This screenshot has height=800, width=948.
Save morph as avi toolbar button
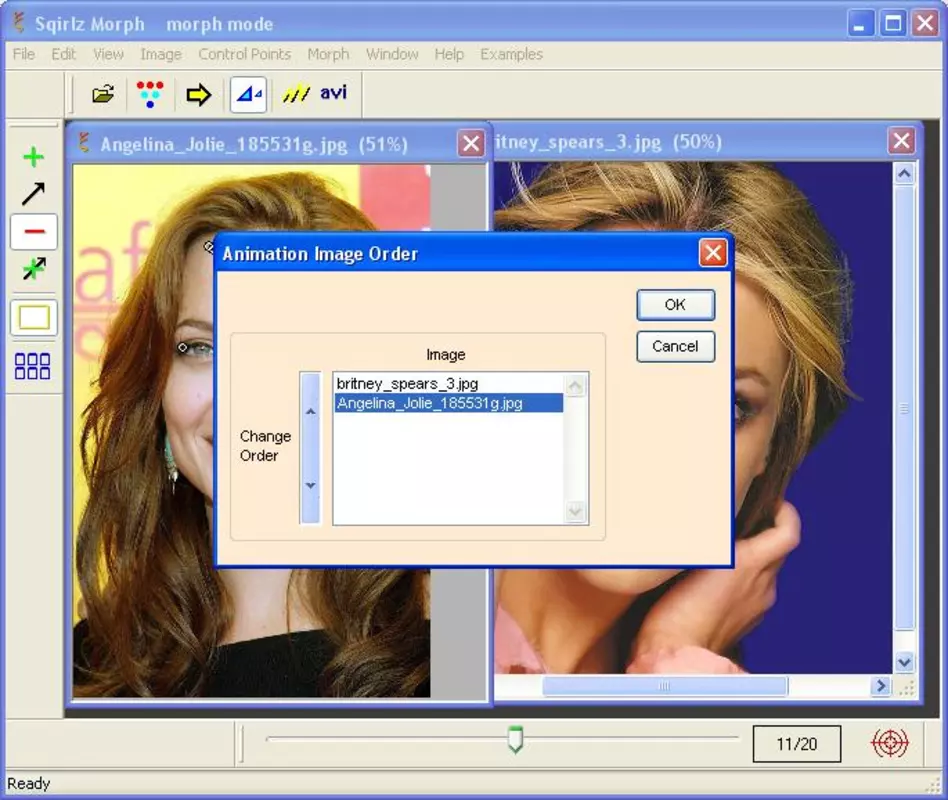point(333,93)
